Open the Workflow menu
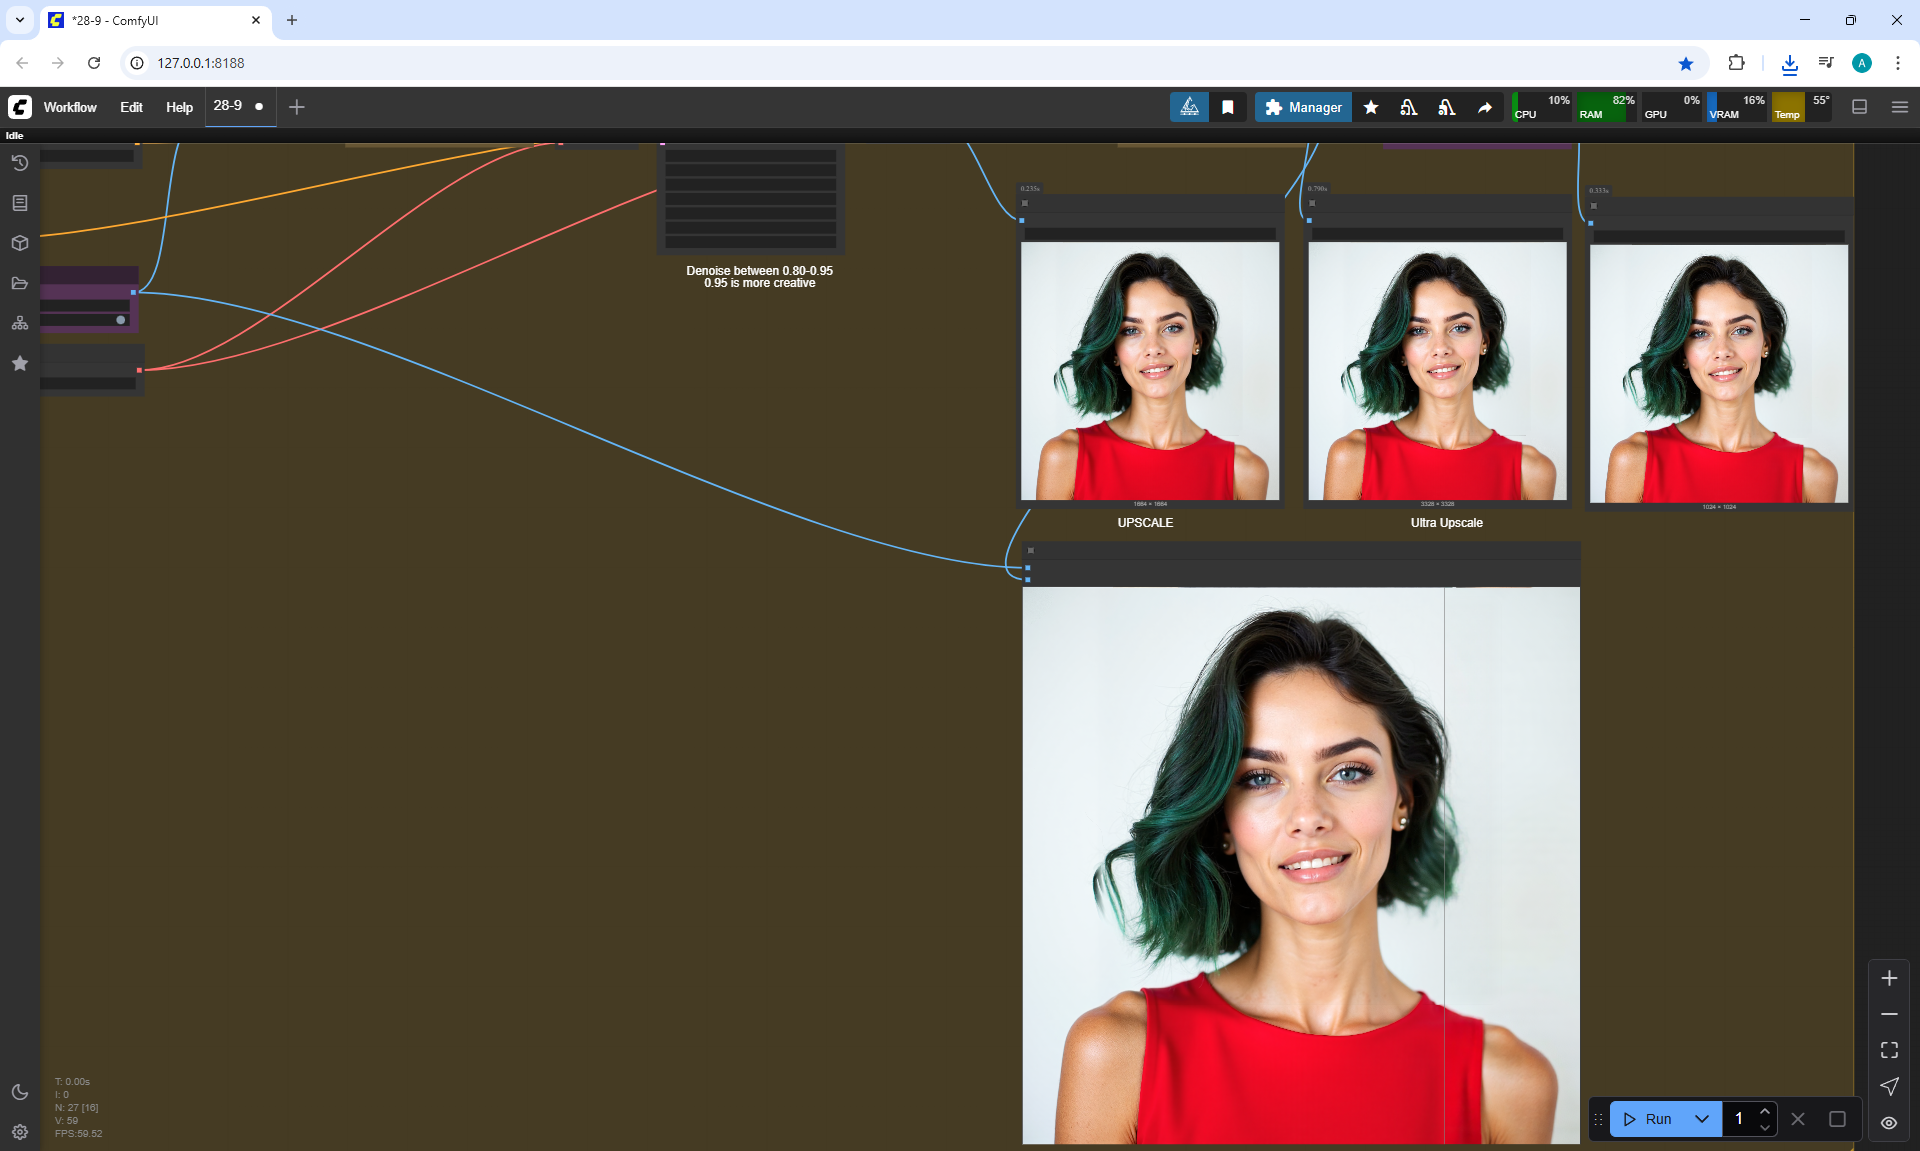This screenshot has height=1151, width=1920. pos(70,107)
